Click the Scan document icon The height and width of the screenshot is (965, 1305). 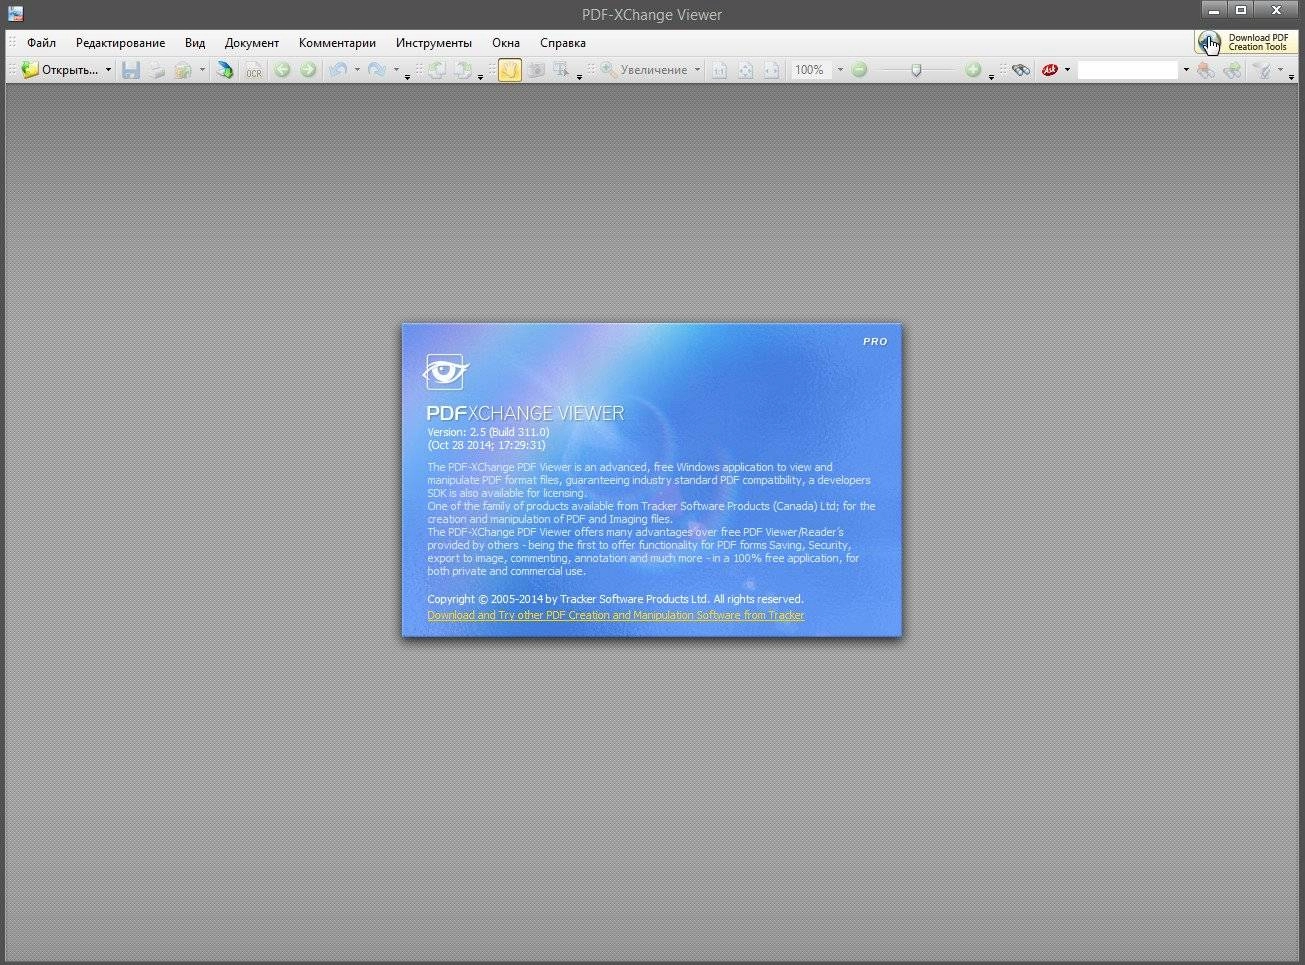click(x=226, y=70)
